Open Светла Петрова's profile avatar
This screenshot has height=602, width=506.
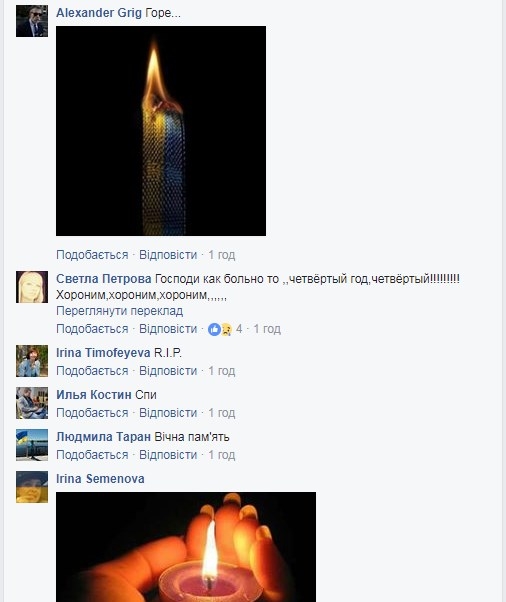[x=32, y=287]
